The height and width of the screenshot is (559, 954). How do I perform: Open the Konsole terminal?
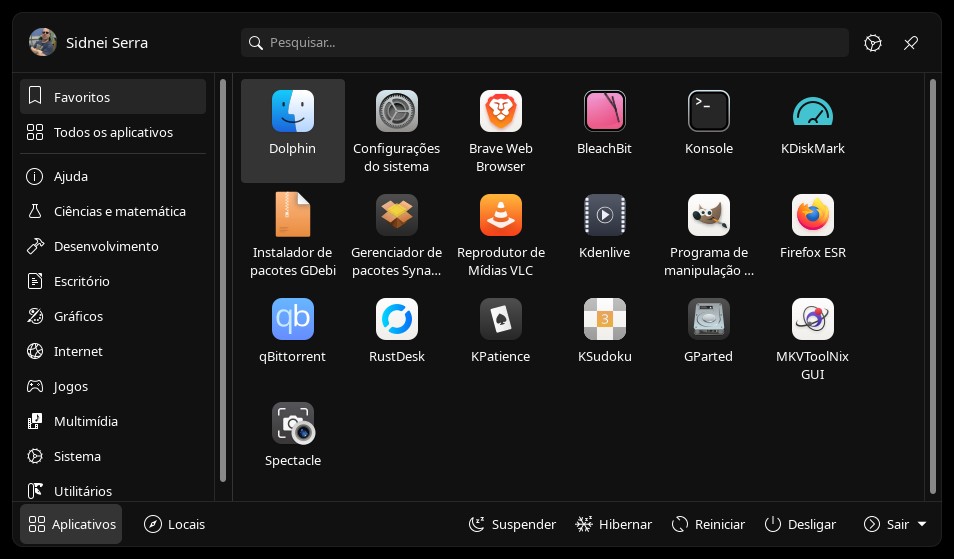pos(709,130)
